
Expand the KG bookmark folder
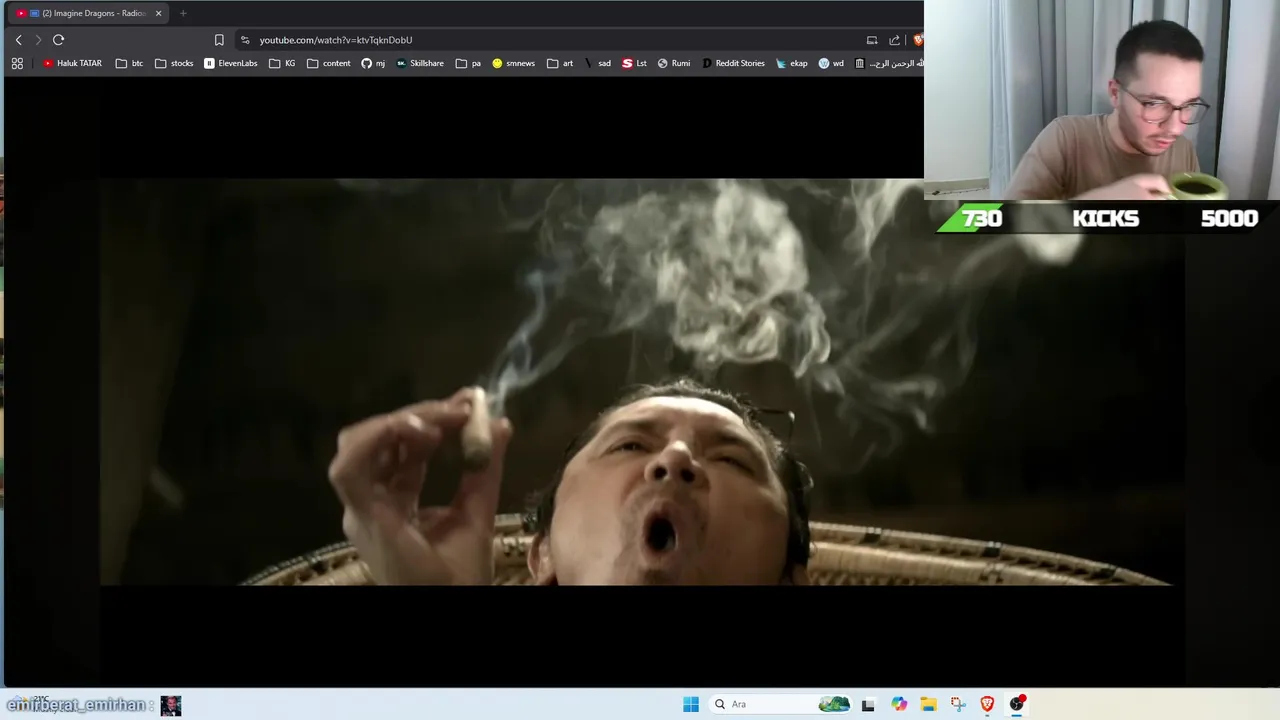pos(282,63)
